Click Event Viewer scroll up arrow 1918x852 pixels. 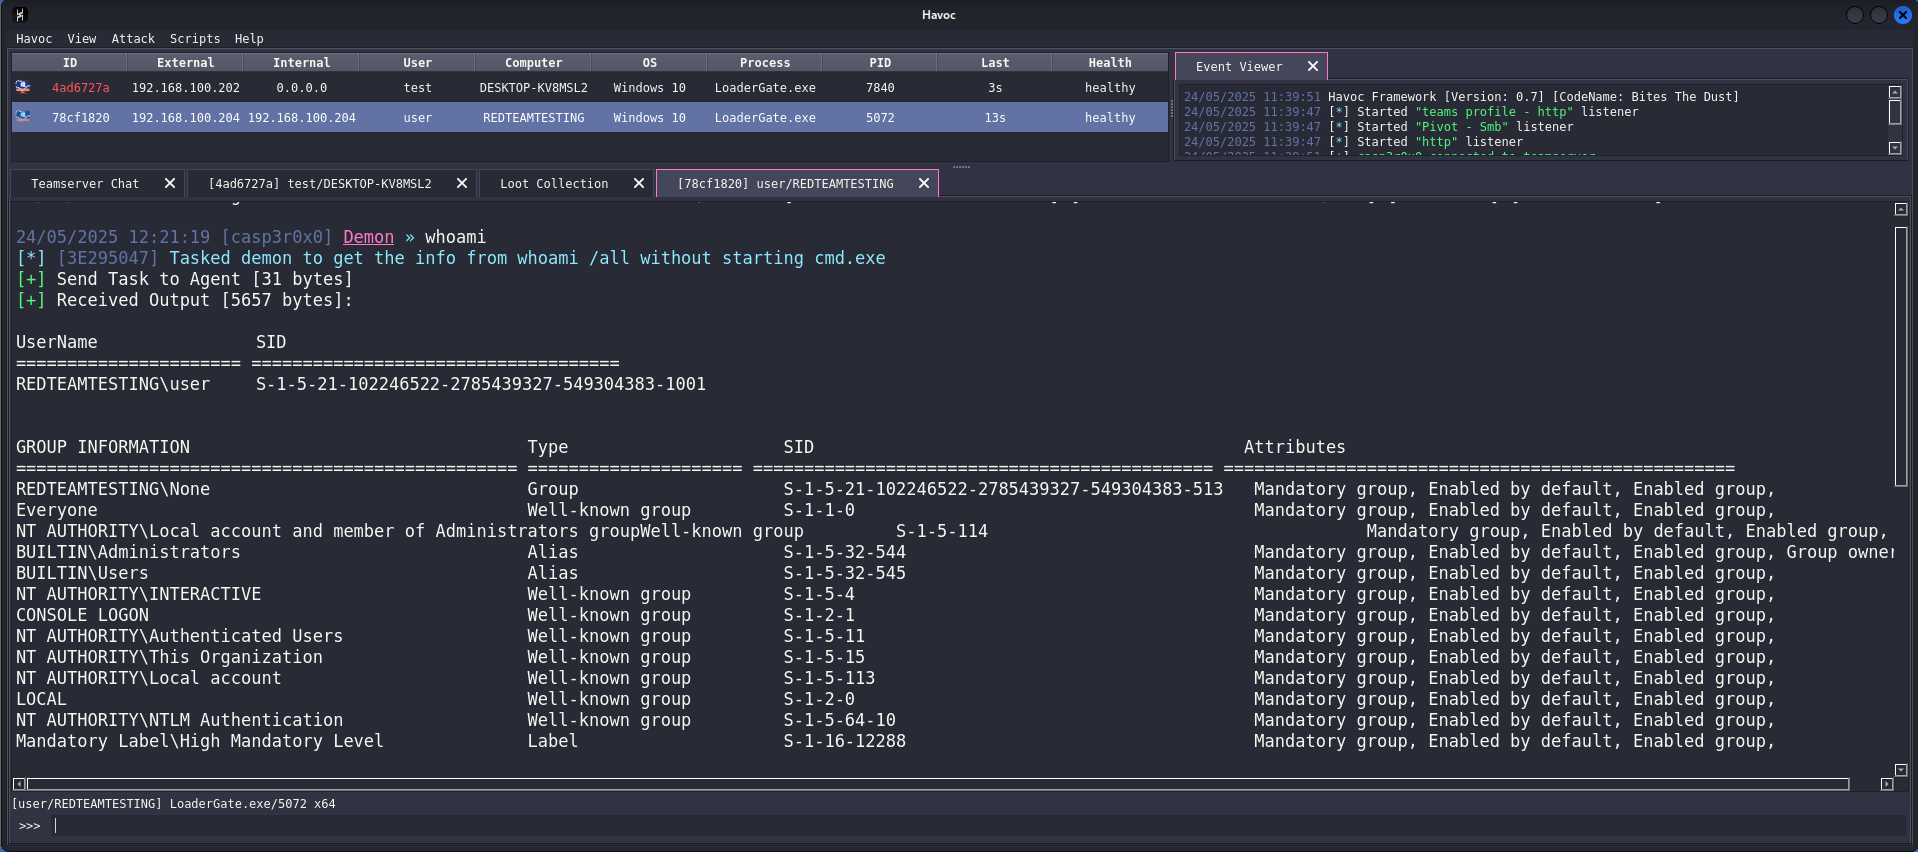(1894, 92)
